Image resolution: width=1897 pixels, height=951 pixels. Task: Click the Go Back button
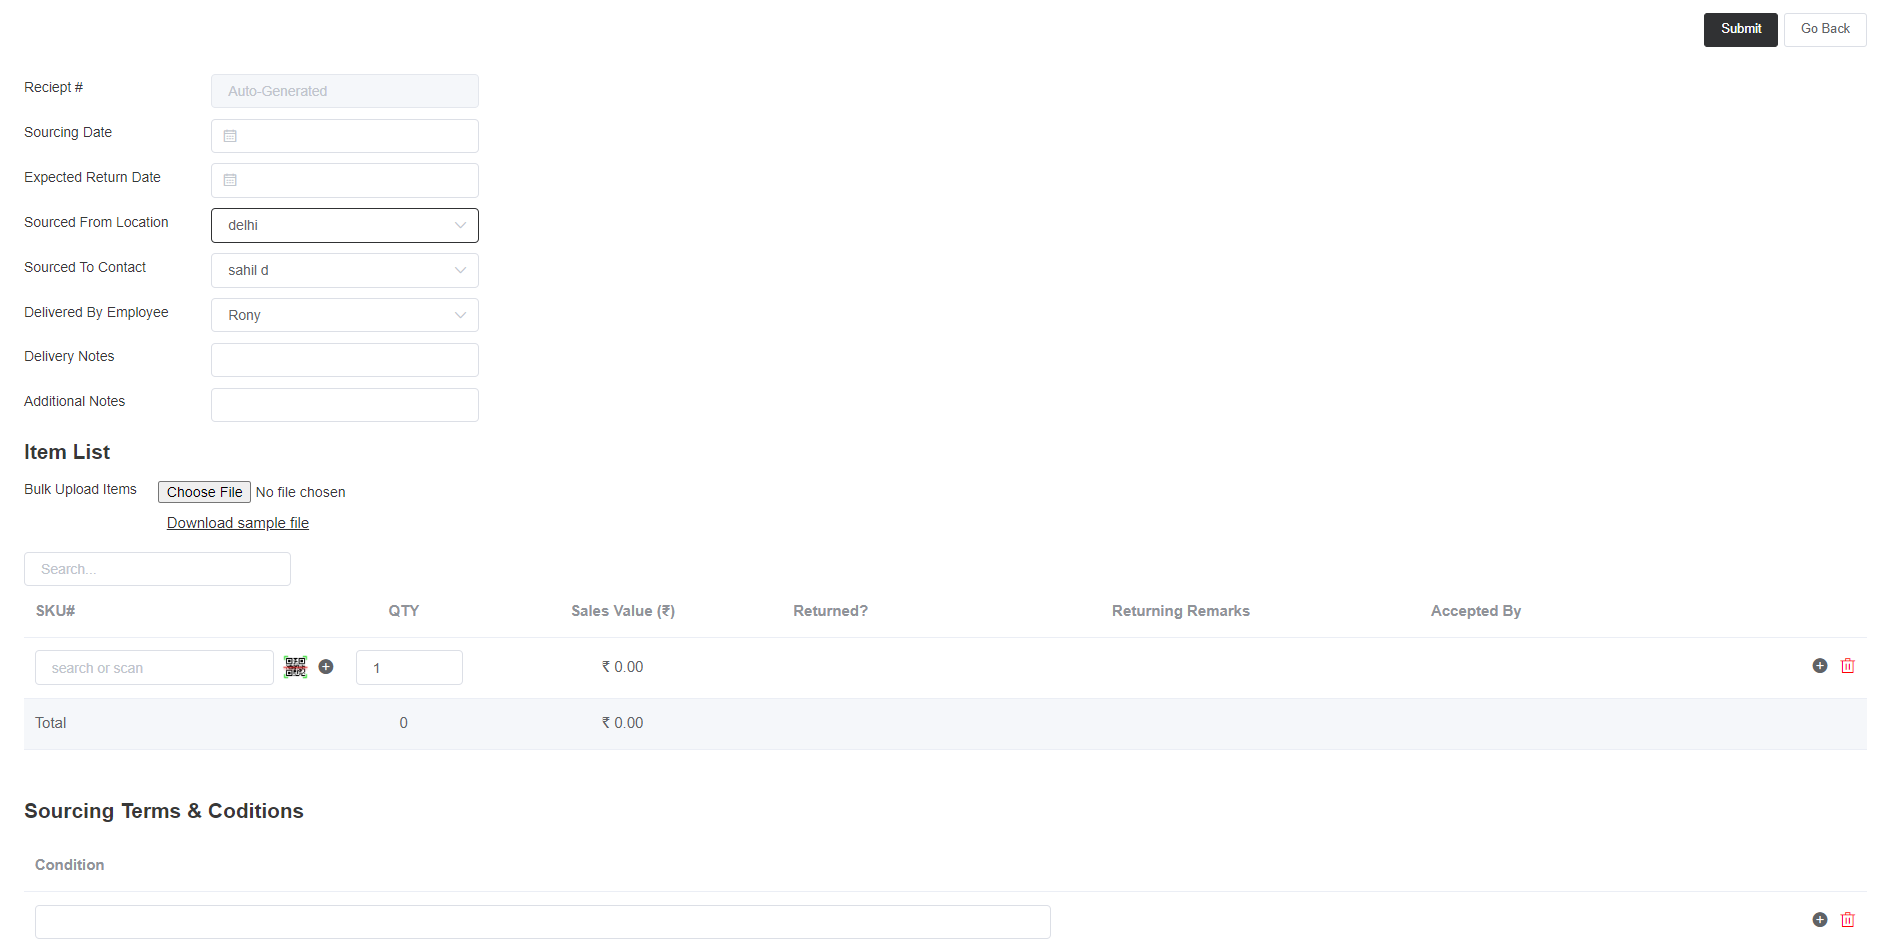[x=1824, y=29]
